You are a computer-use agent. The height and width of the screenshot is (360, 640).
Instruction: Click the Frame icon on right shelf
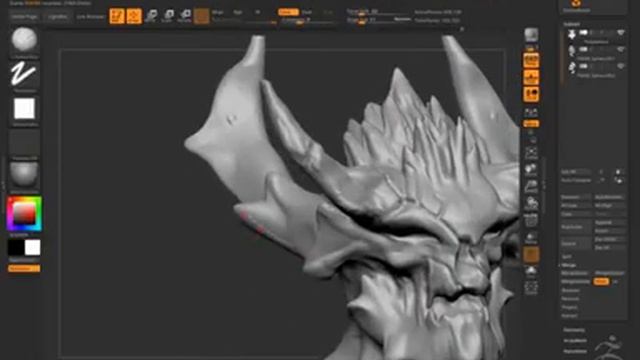[531, 153]
